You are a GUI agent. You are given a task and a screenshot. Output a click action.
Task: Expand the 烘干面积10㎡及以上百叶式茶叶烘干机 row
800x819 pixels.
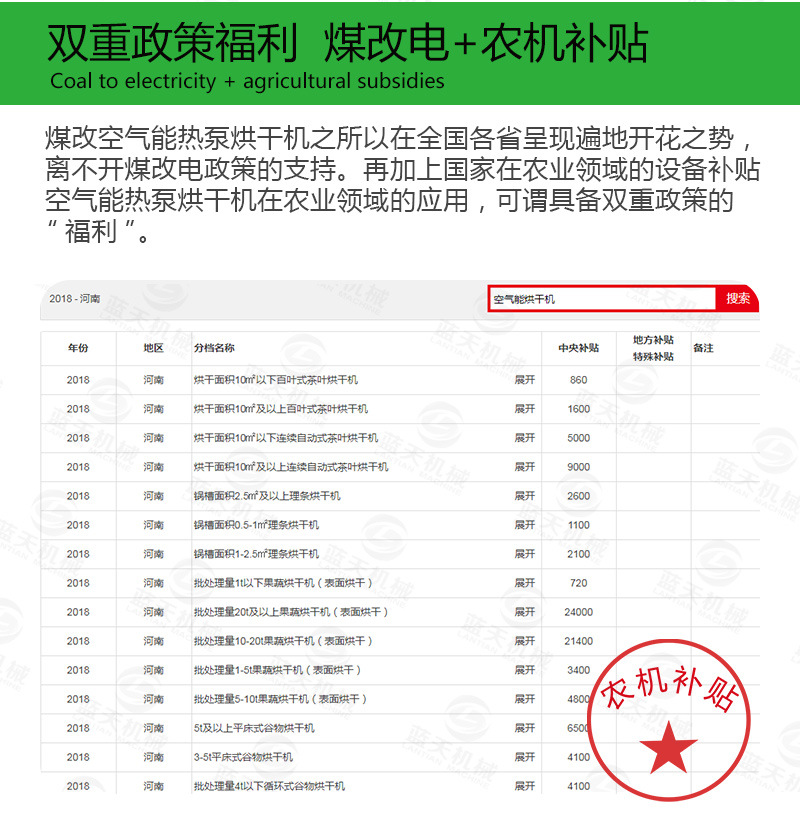click(x=525, y=409)
